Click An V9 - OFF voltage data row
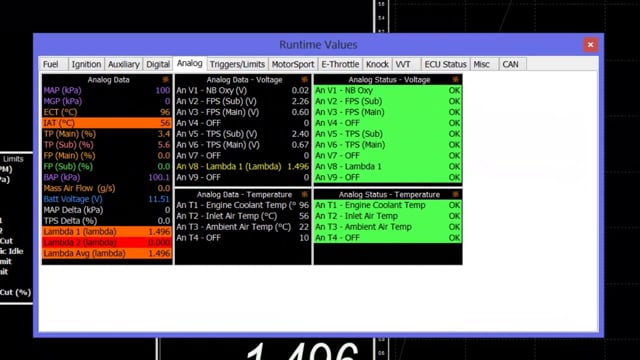The width and height of the screenshot is (640, 360). tap(243, 177)
